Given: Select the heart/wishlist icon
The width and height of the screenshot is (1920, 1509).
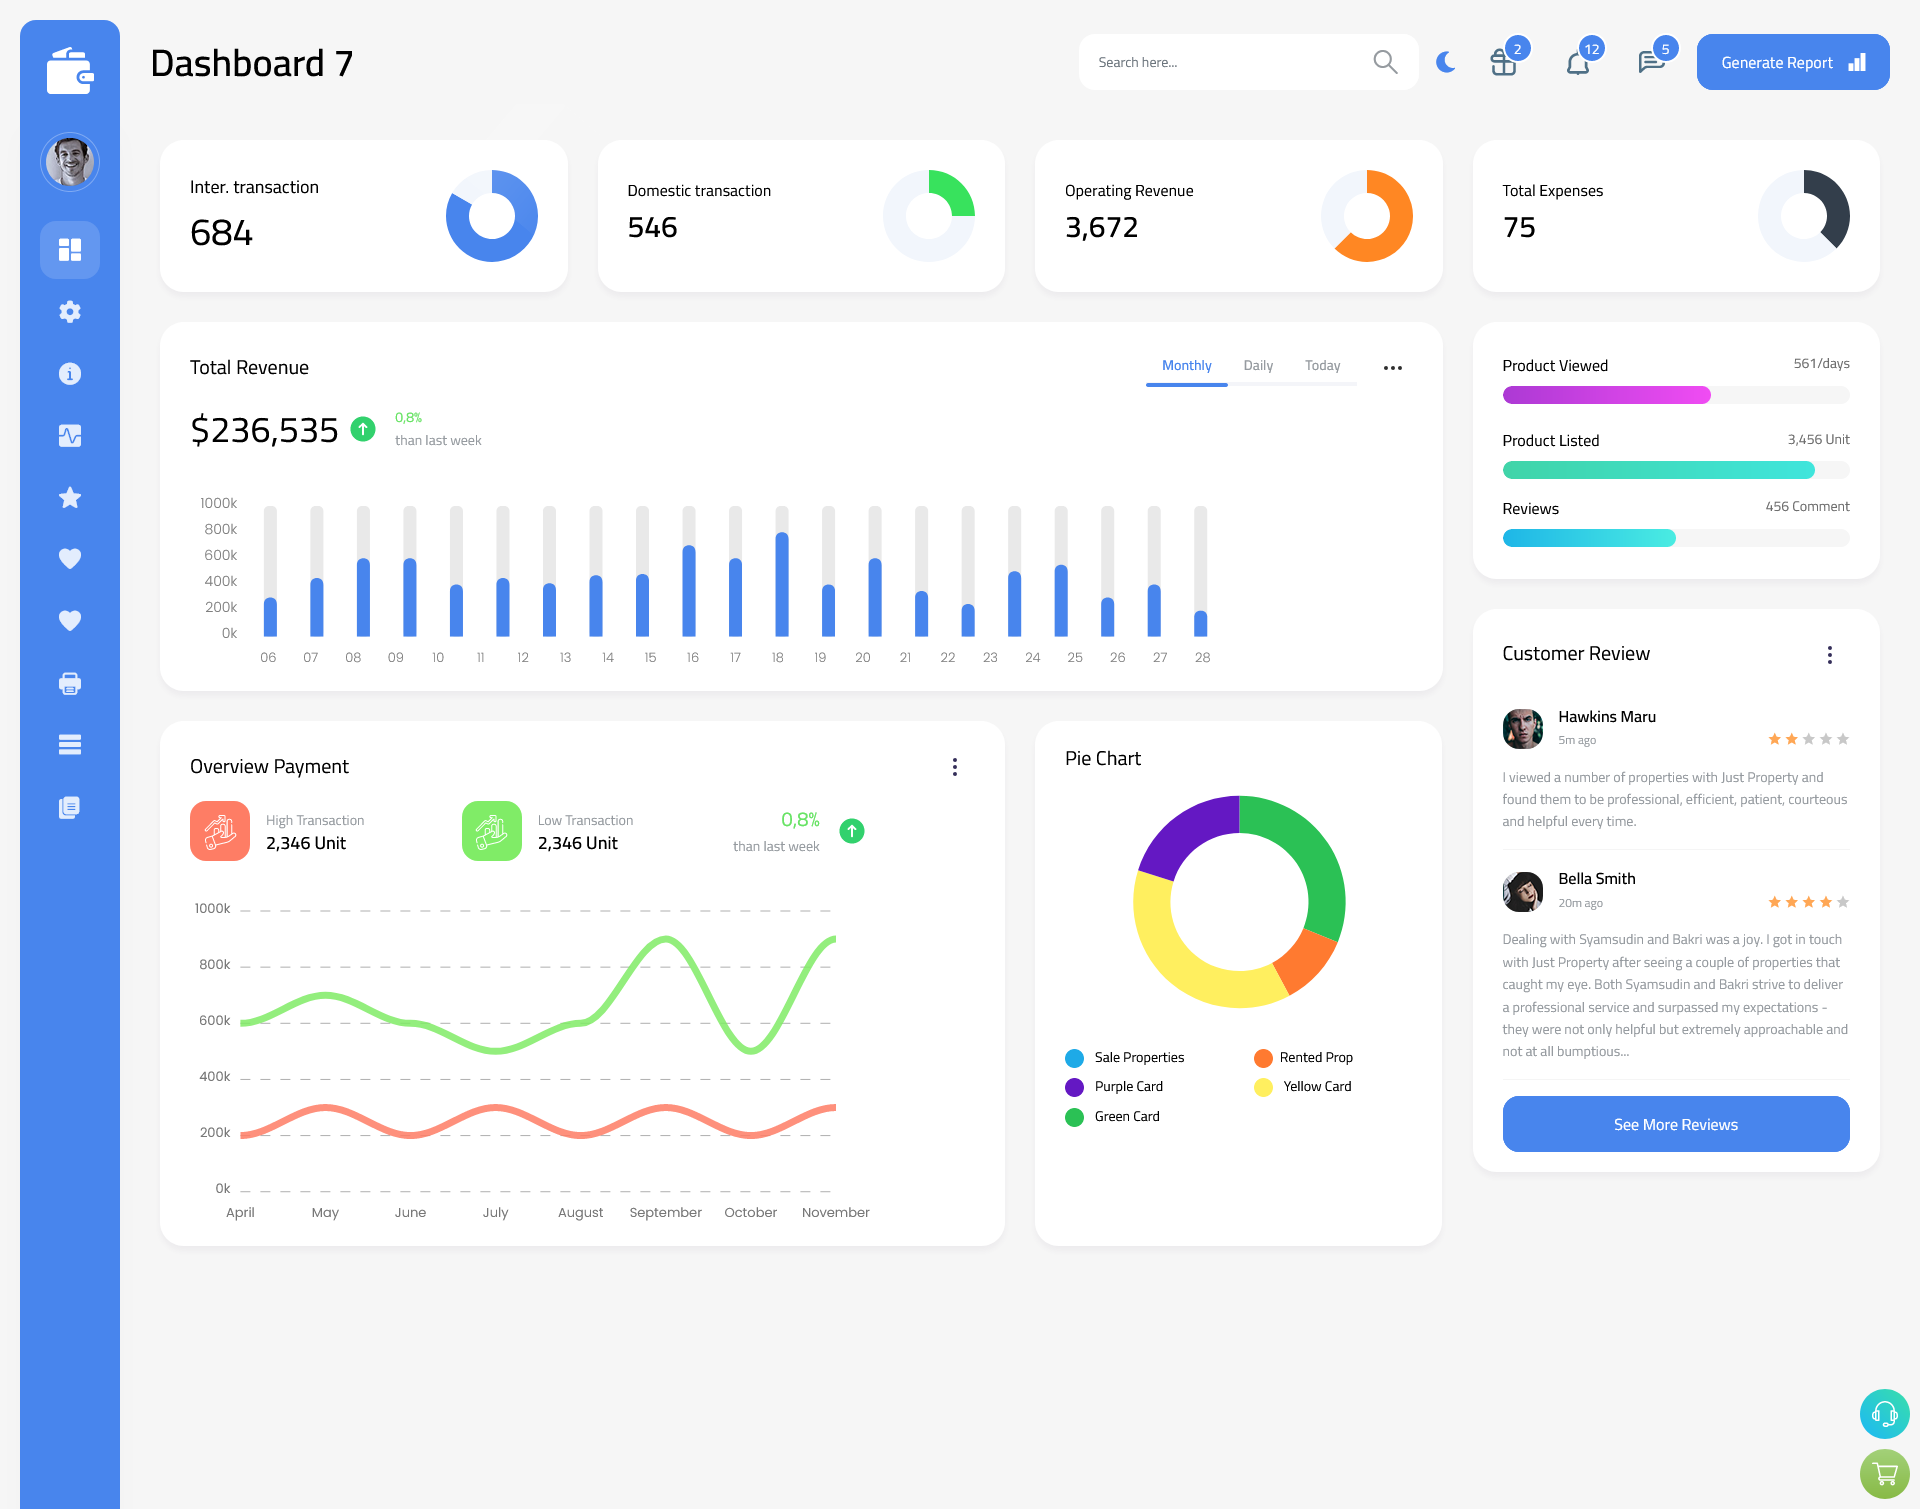Looking at the screenshot, I should click(x=69, y=558).
